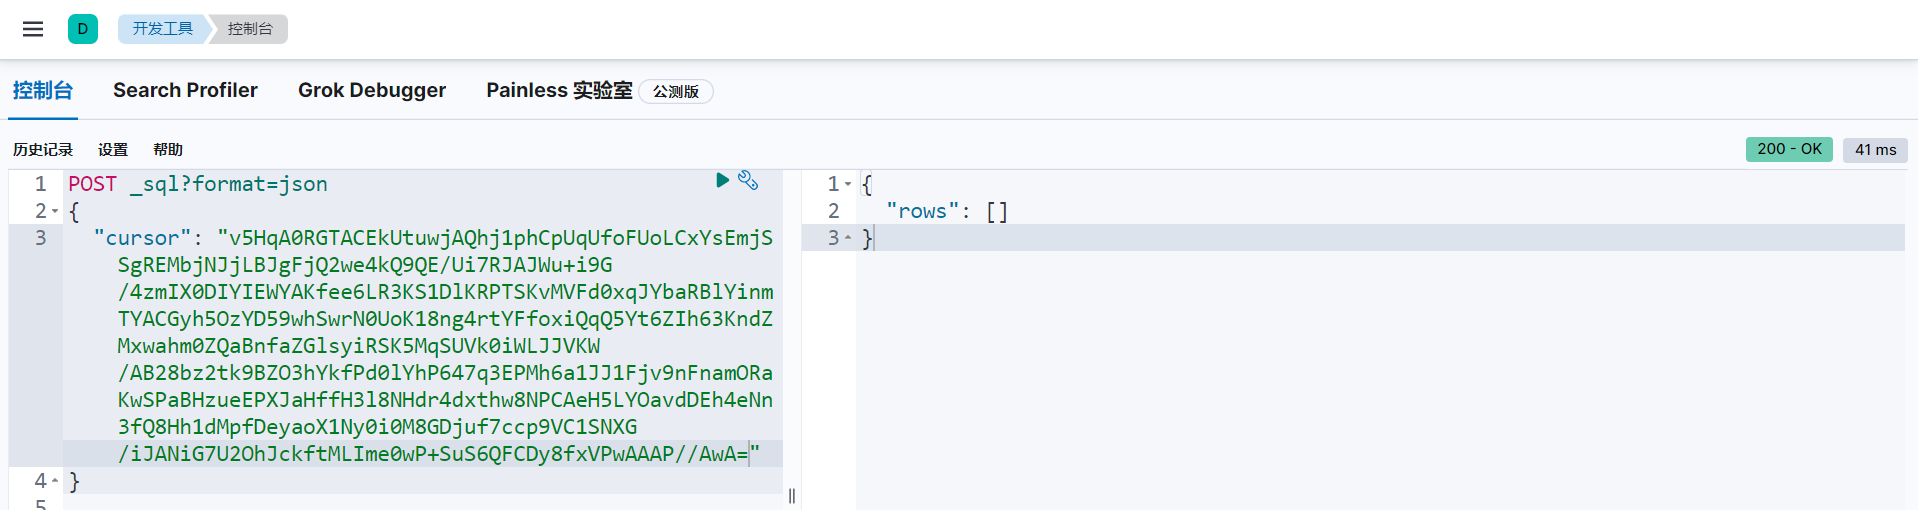Image resolution: width=1918 pixels, height=510 pixels.
Task: Collapse request body at editor line 2
Action: (x=55, y=212)
